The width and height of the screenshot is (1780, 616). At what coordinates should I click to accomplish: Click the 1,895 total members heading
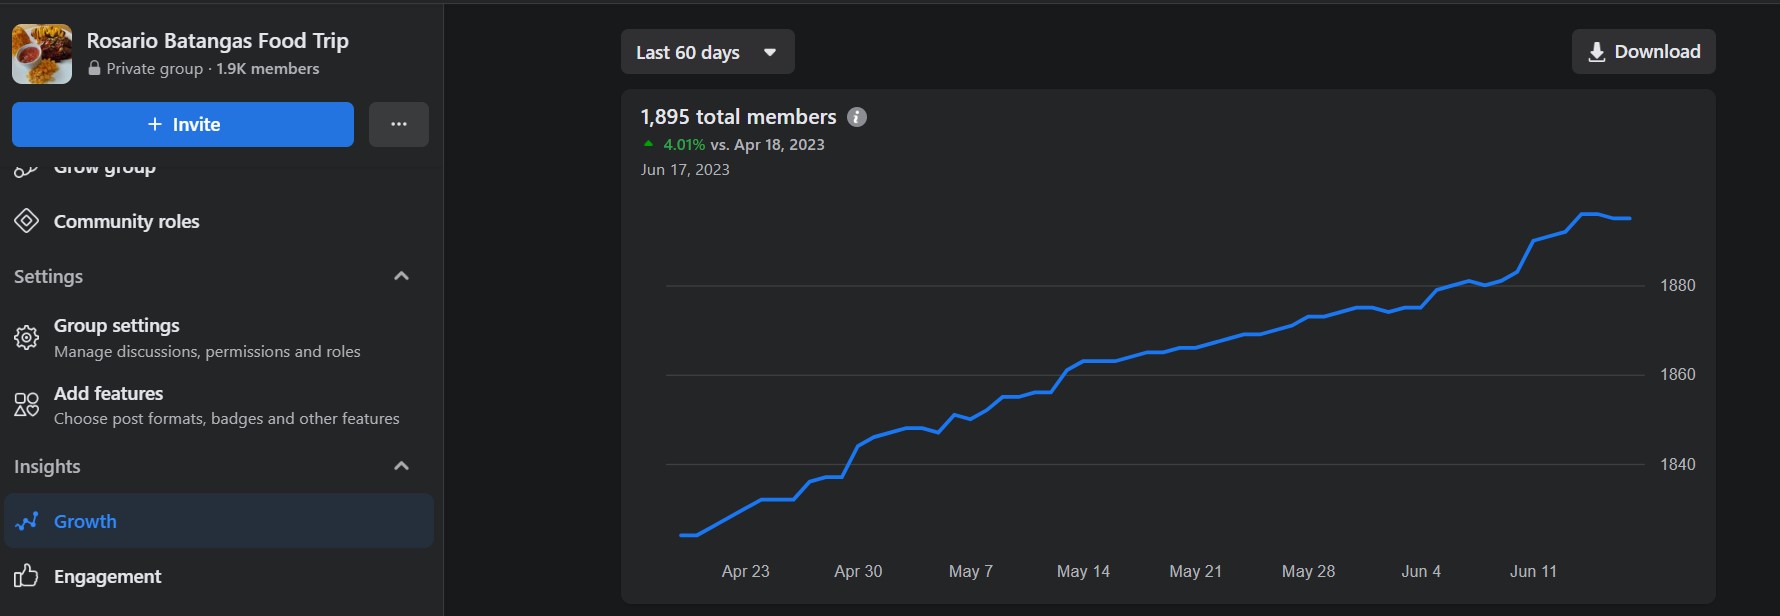pyautogui.click(x=738, y=117)
